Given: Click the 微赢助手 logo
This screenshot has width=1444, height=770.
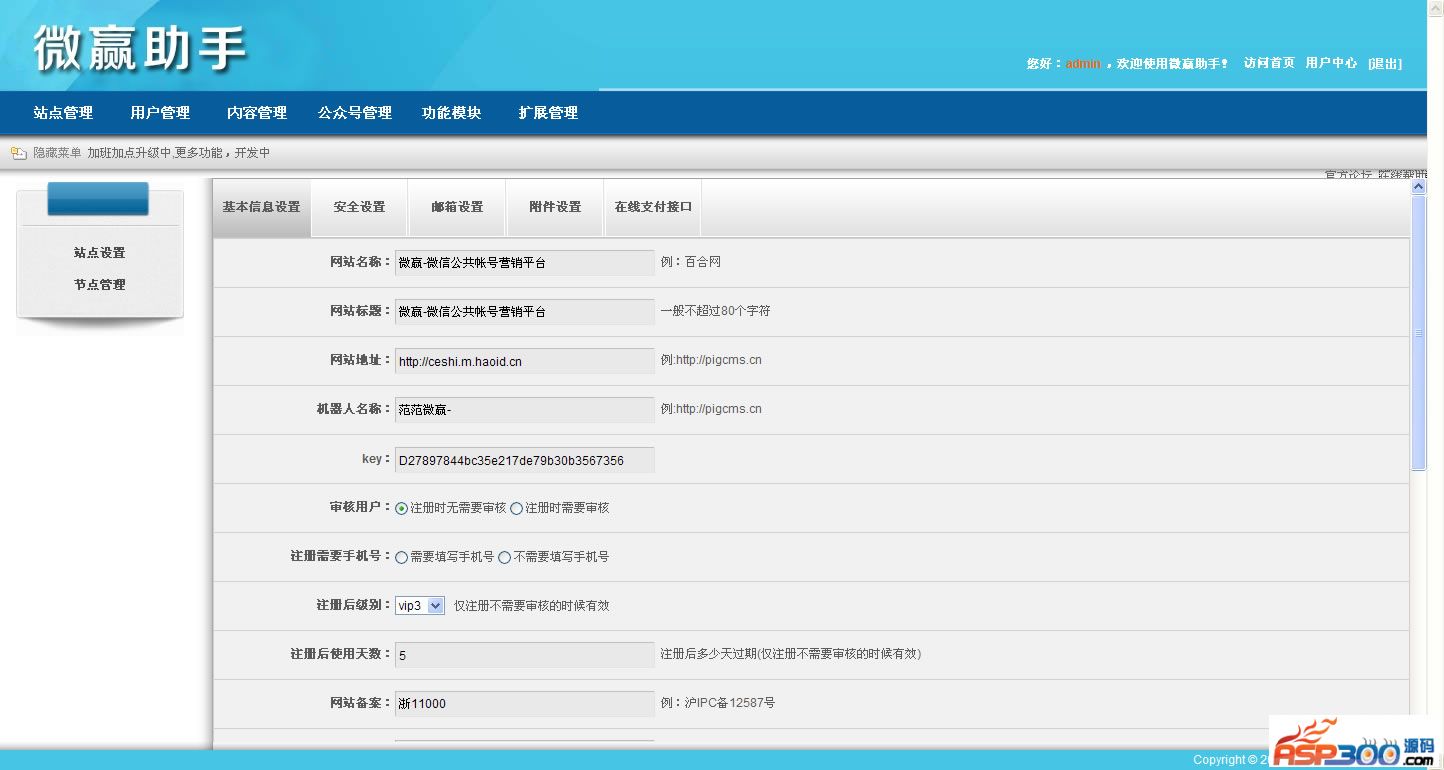Looking at the screenshot, I should click(140, 48).
